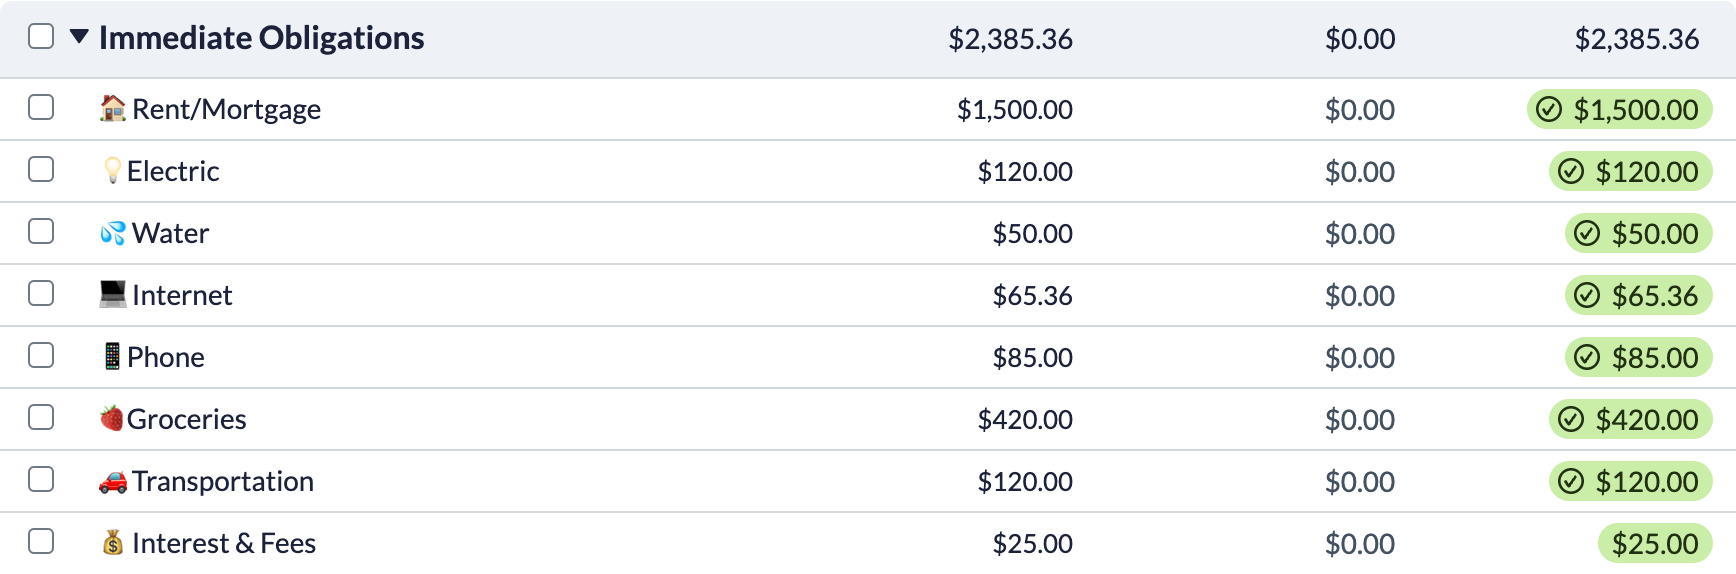Edit the $120.00 assigned amount for Electric

1025,172
